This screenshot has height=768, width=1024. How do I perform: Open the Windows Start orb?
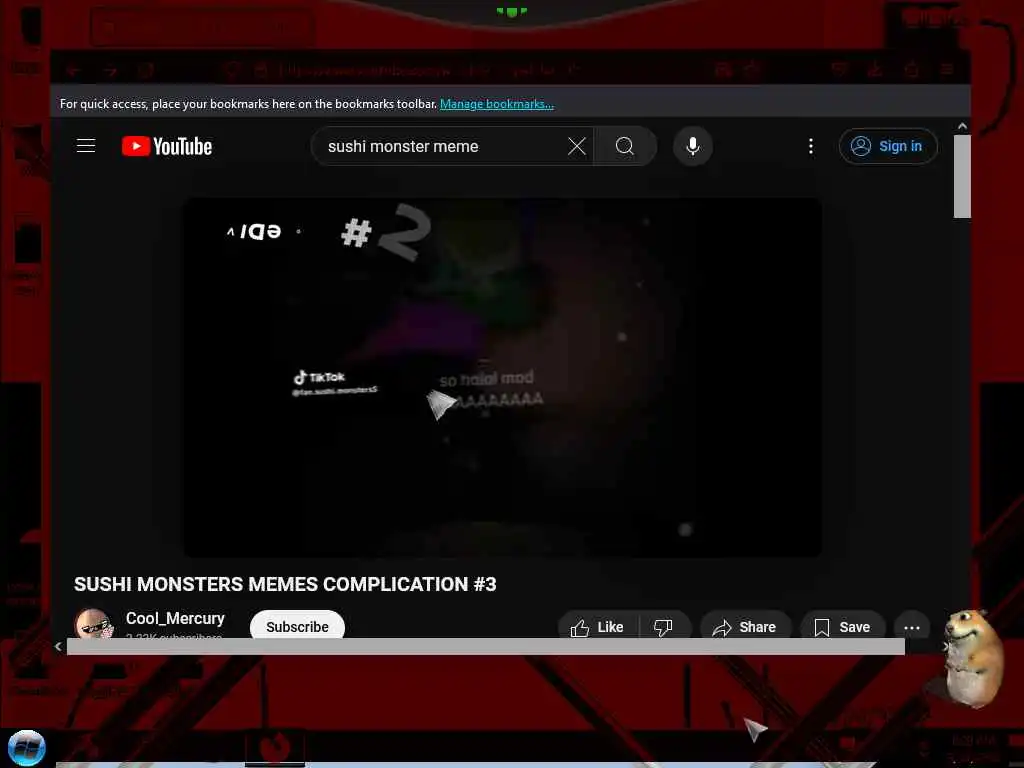(27, 748)
